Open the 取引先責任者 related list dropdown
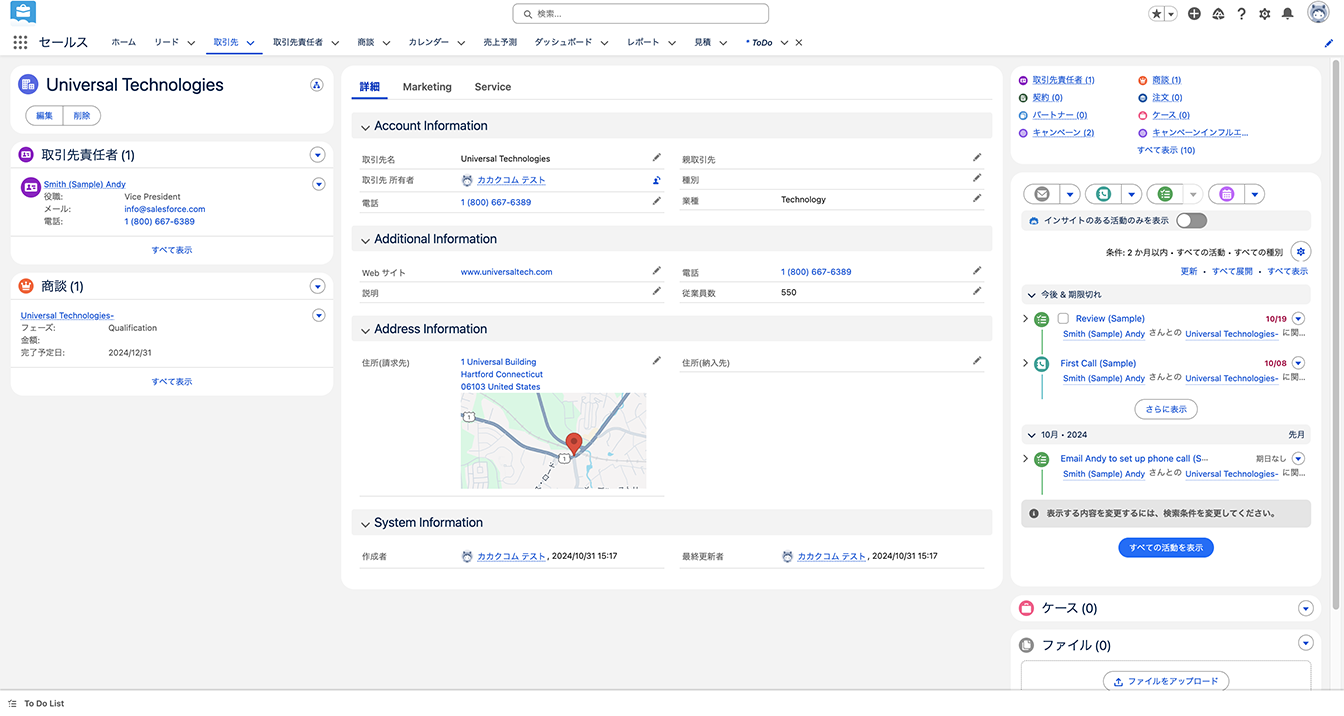 [x=318, y=155]
